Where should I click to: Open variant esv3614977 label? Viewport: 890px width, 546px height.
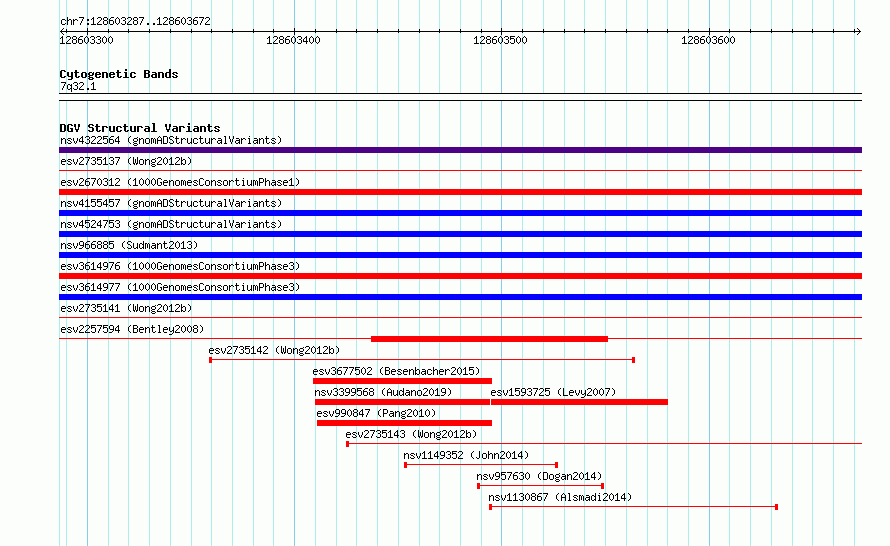coord(180,287)
